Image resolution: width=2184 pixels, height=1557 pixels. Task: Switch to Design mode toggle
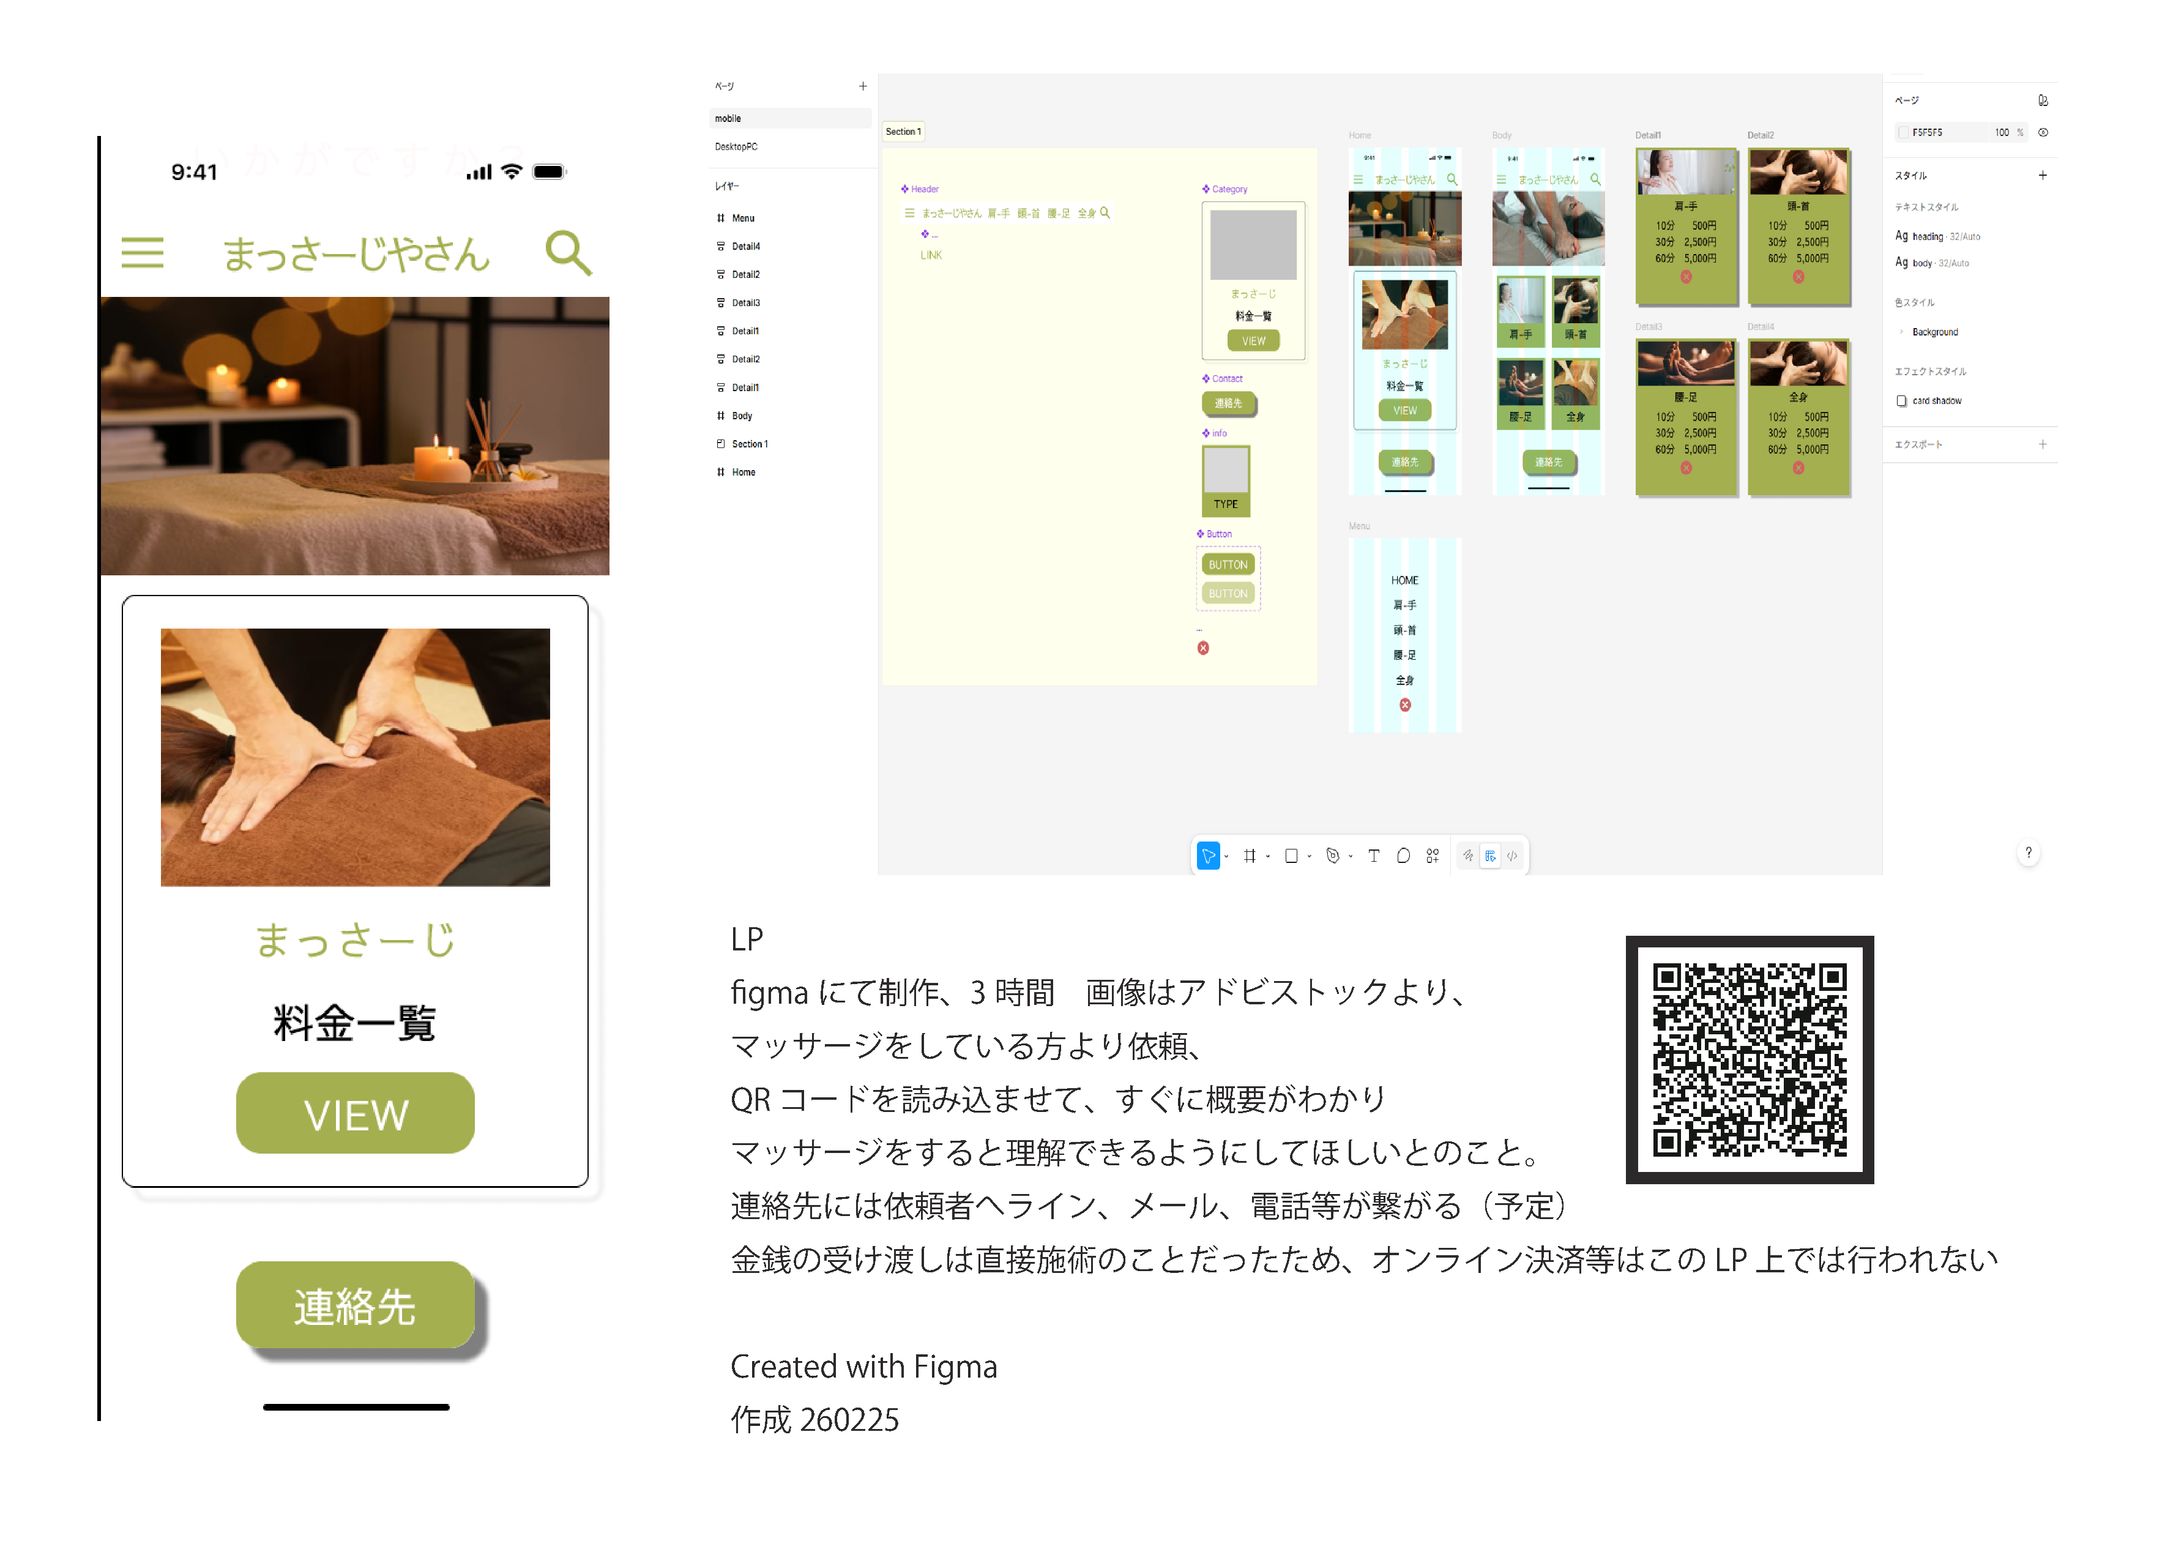(1490, 856)
